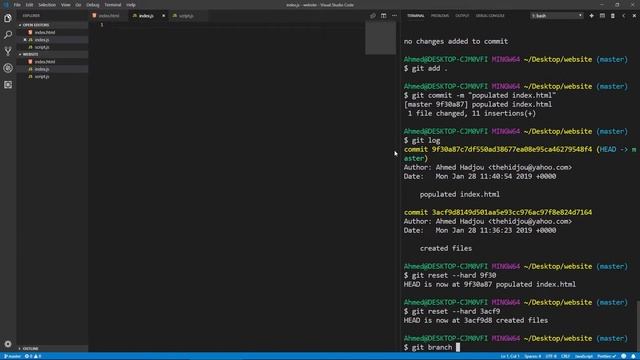Split the terminal panel
Viewport: 640px width, 360px height.
pyautogui.click(x=602, y=16)
